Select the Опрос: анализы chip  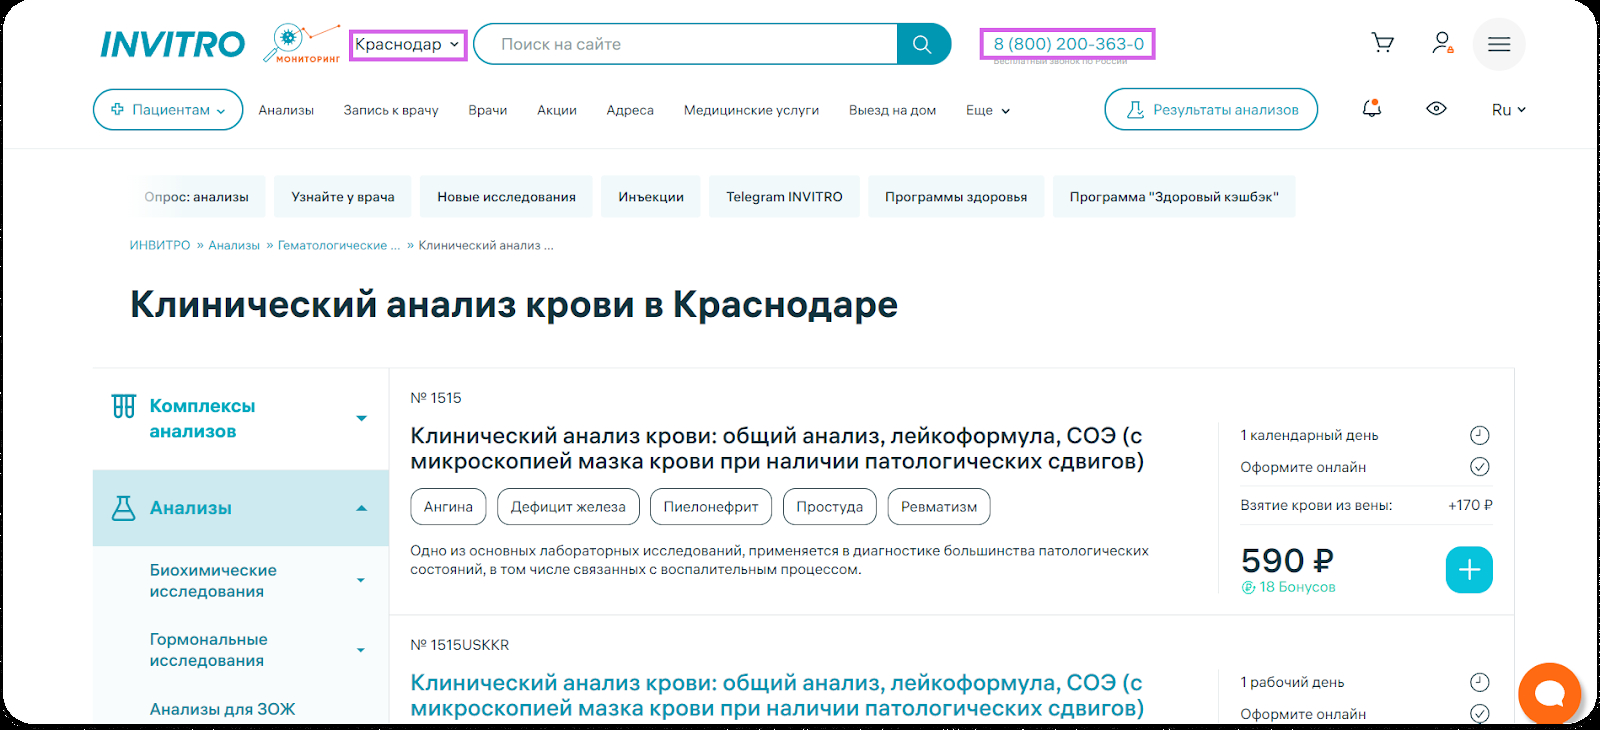[x=196, y=197]
